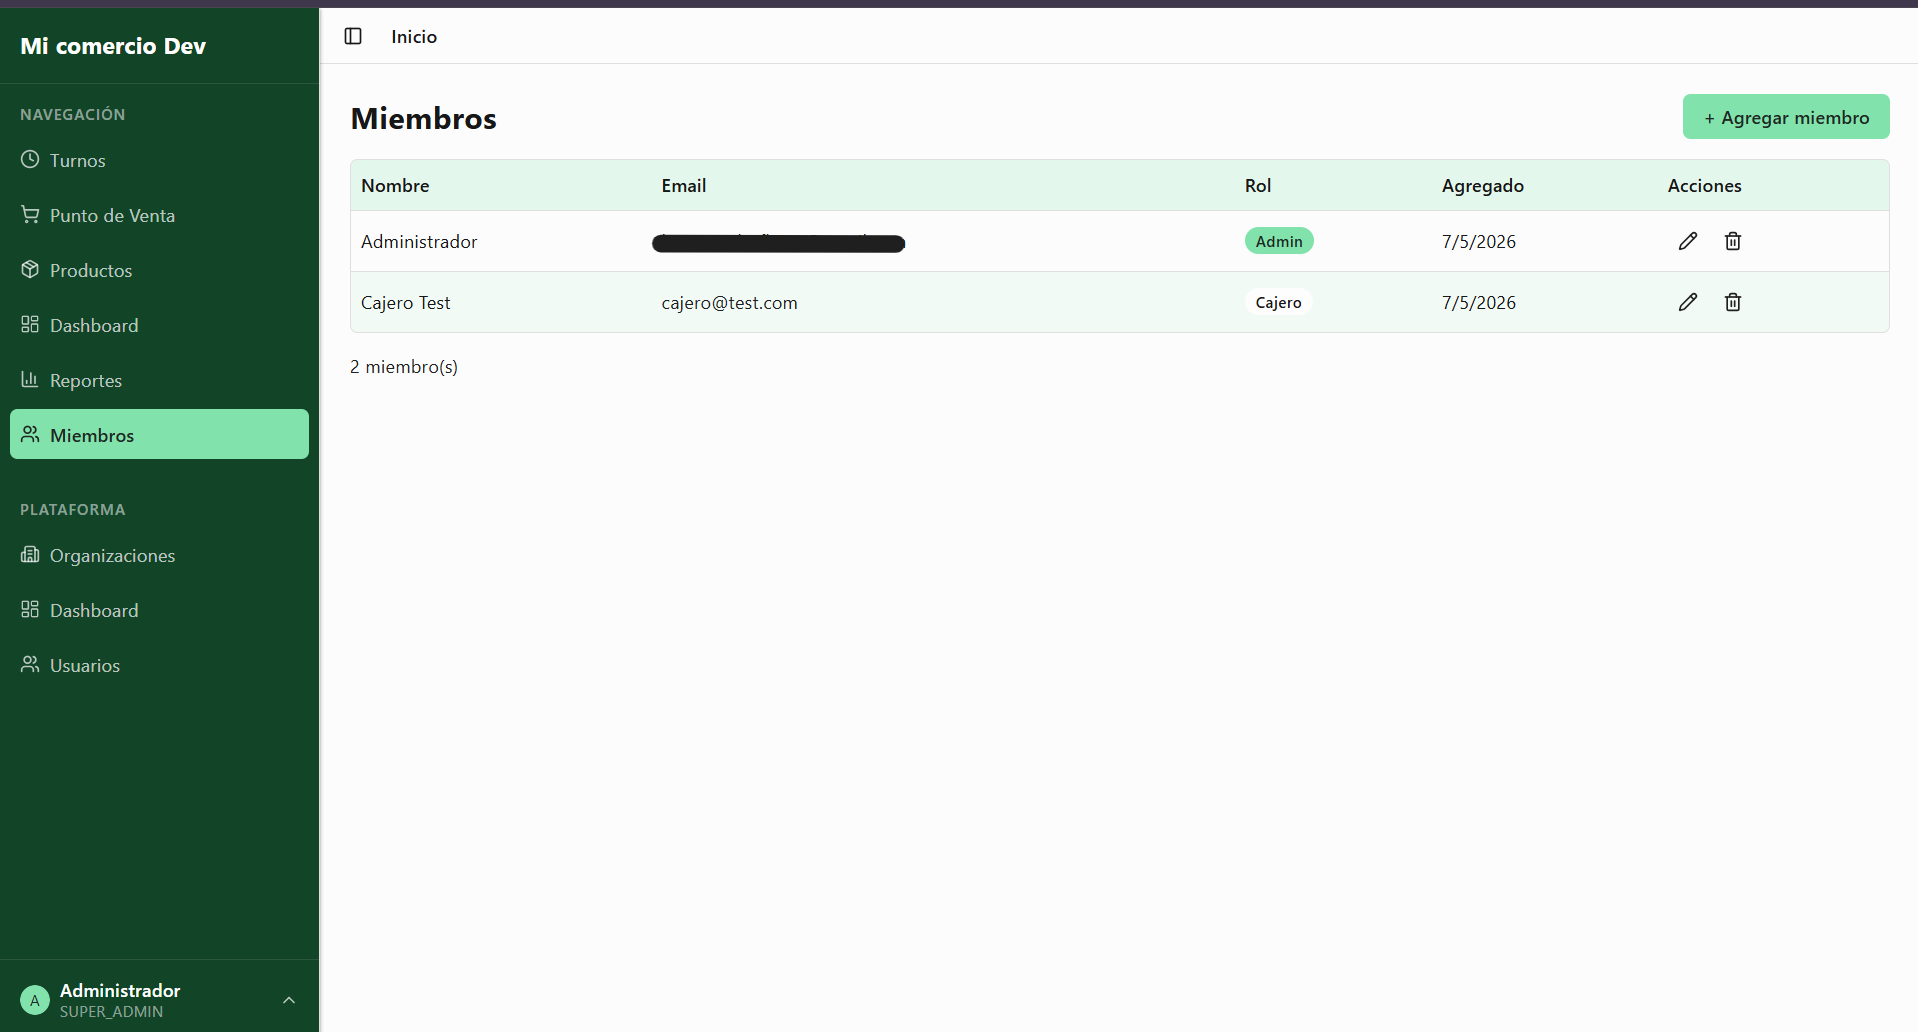Image resolution: width=1918 pixels, height=1032 pixels.
Task: Select Miembros in the sidebar
Action: coord(159,434)
